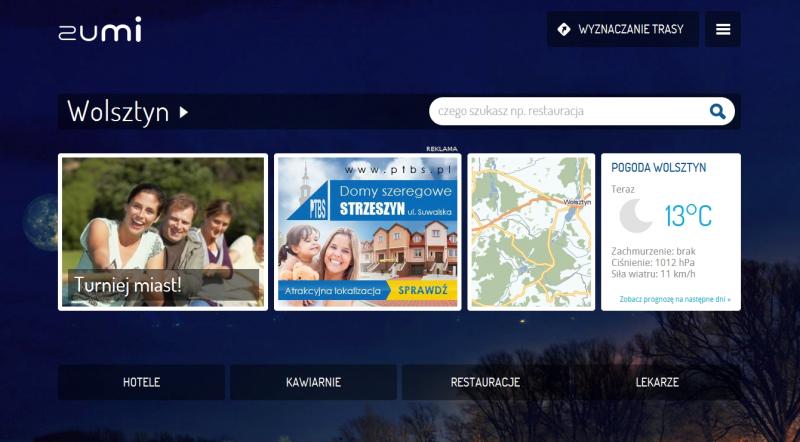The image size is (800, 442).
Task: Click the zumi logo
Action: pos(100,30)
